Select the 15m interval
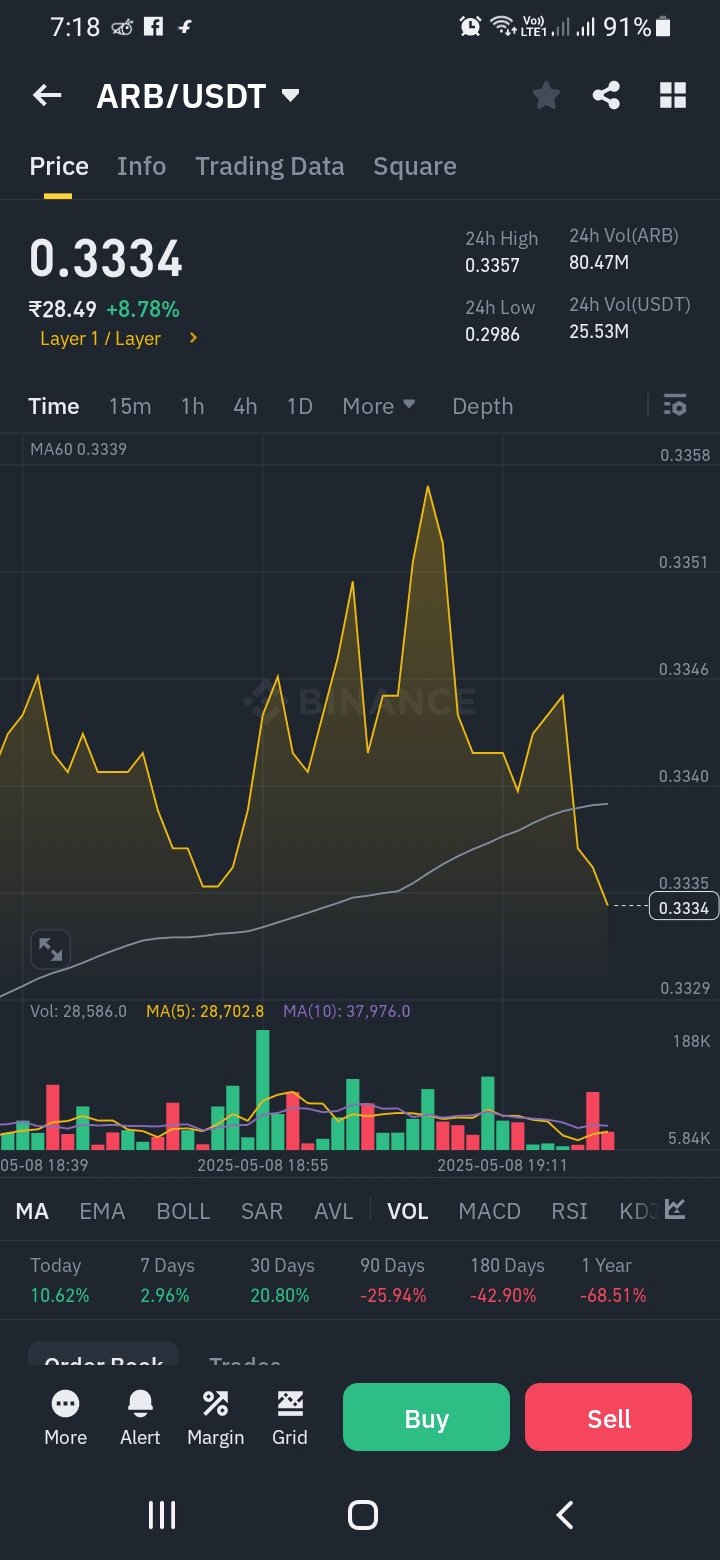720x1560 pixels. [130, 406]
